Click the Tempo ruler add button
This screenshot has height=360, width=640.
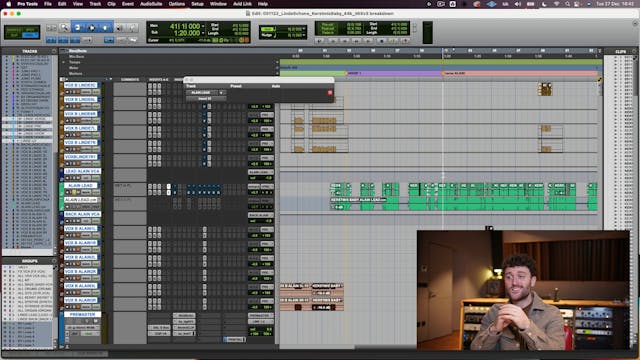click(277, 62)
